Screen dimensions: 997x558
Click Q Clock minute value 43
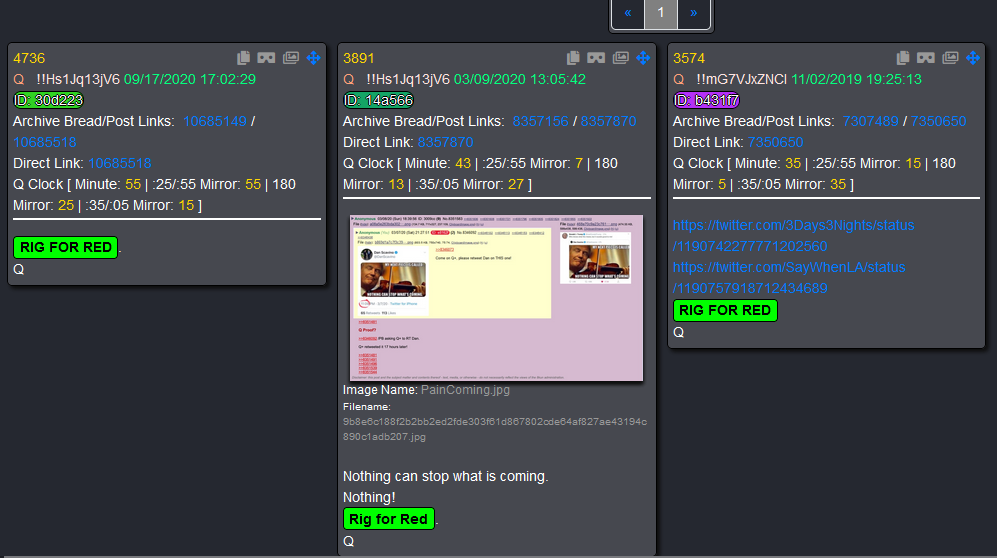coord(463,163)
